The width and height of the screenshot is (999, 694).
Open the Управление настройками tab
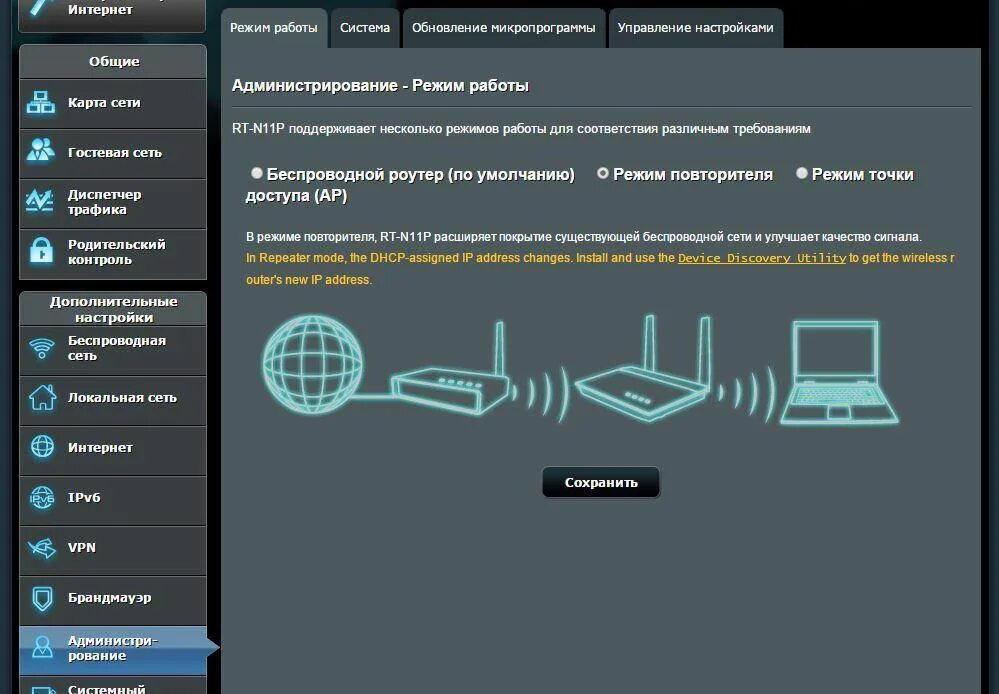696,28
